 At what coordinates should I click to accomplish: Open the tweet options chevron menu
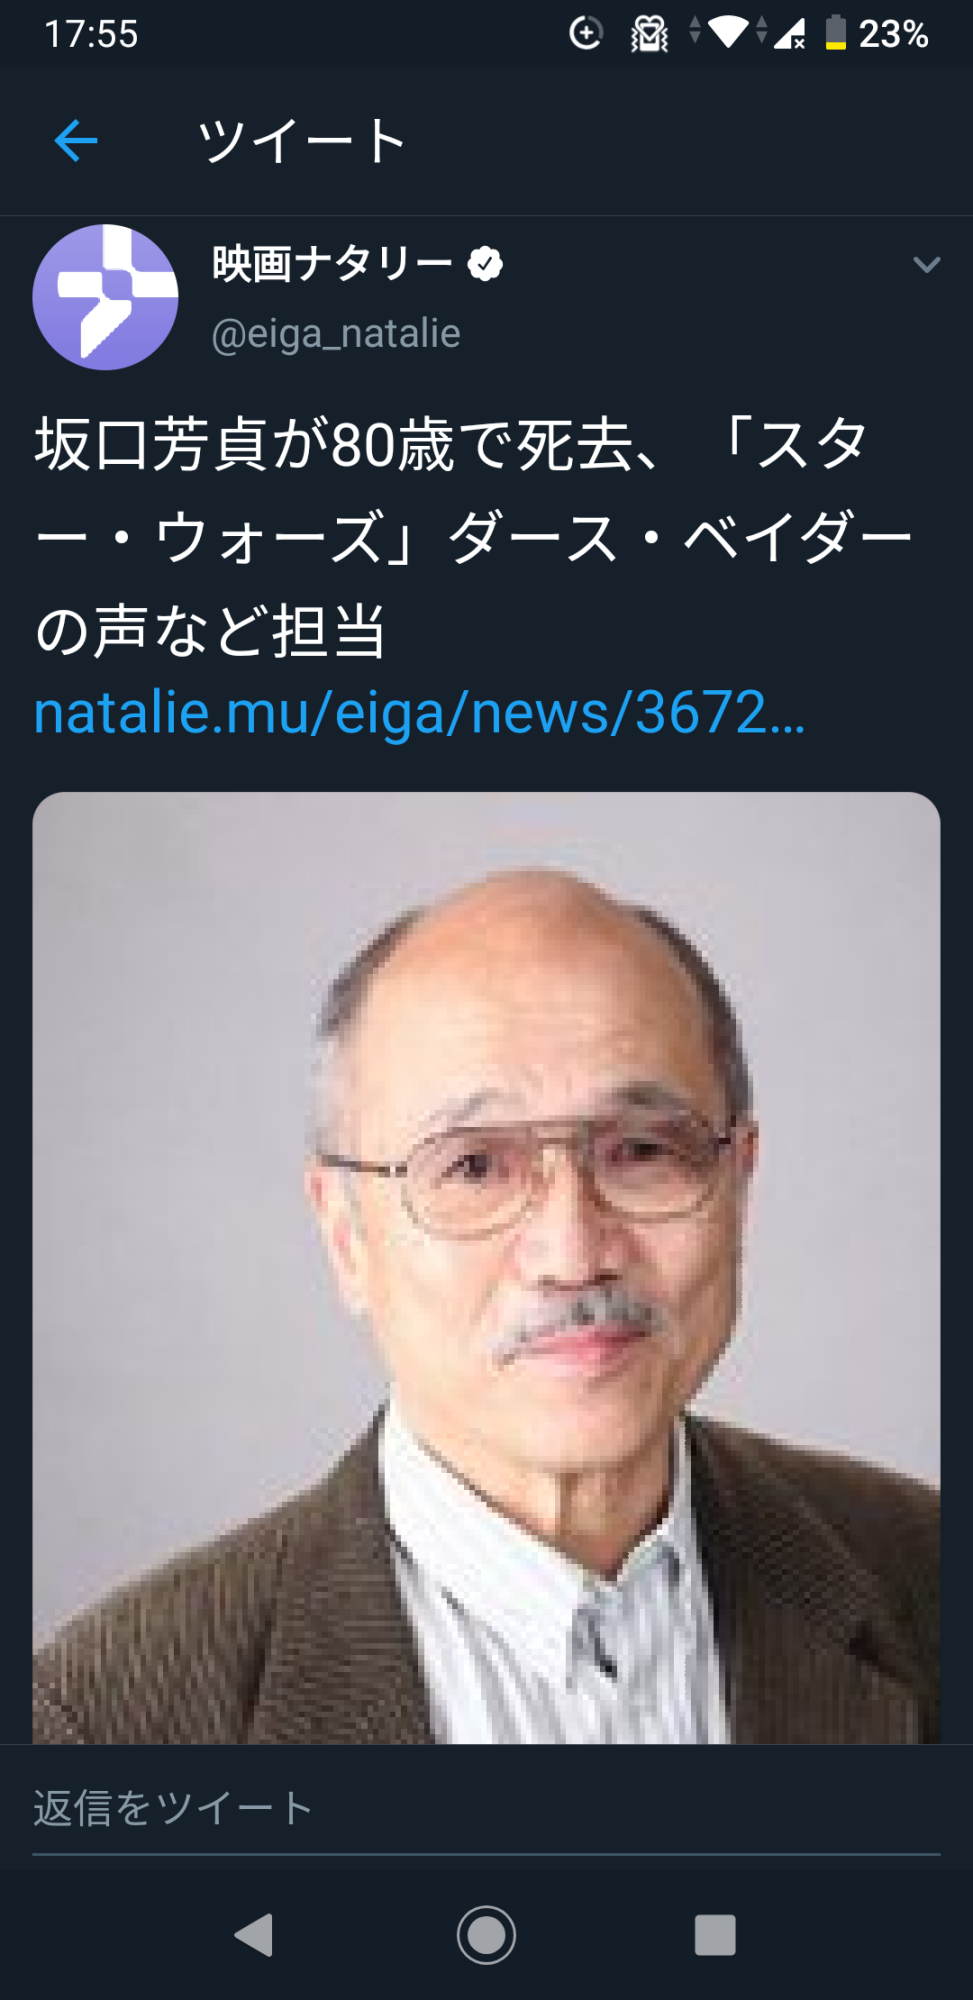coord(926,264)
